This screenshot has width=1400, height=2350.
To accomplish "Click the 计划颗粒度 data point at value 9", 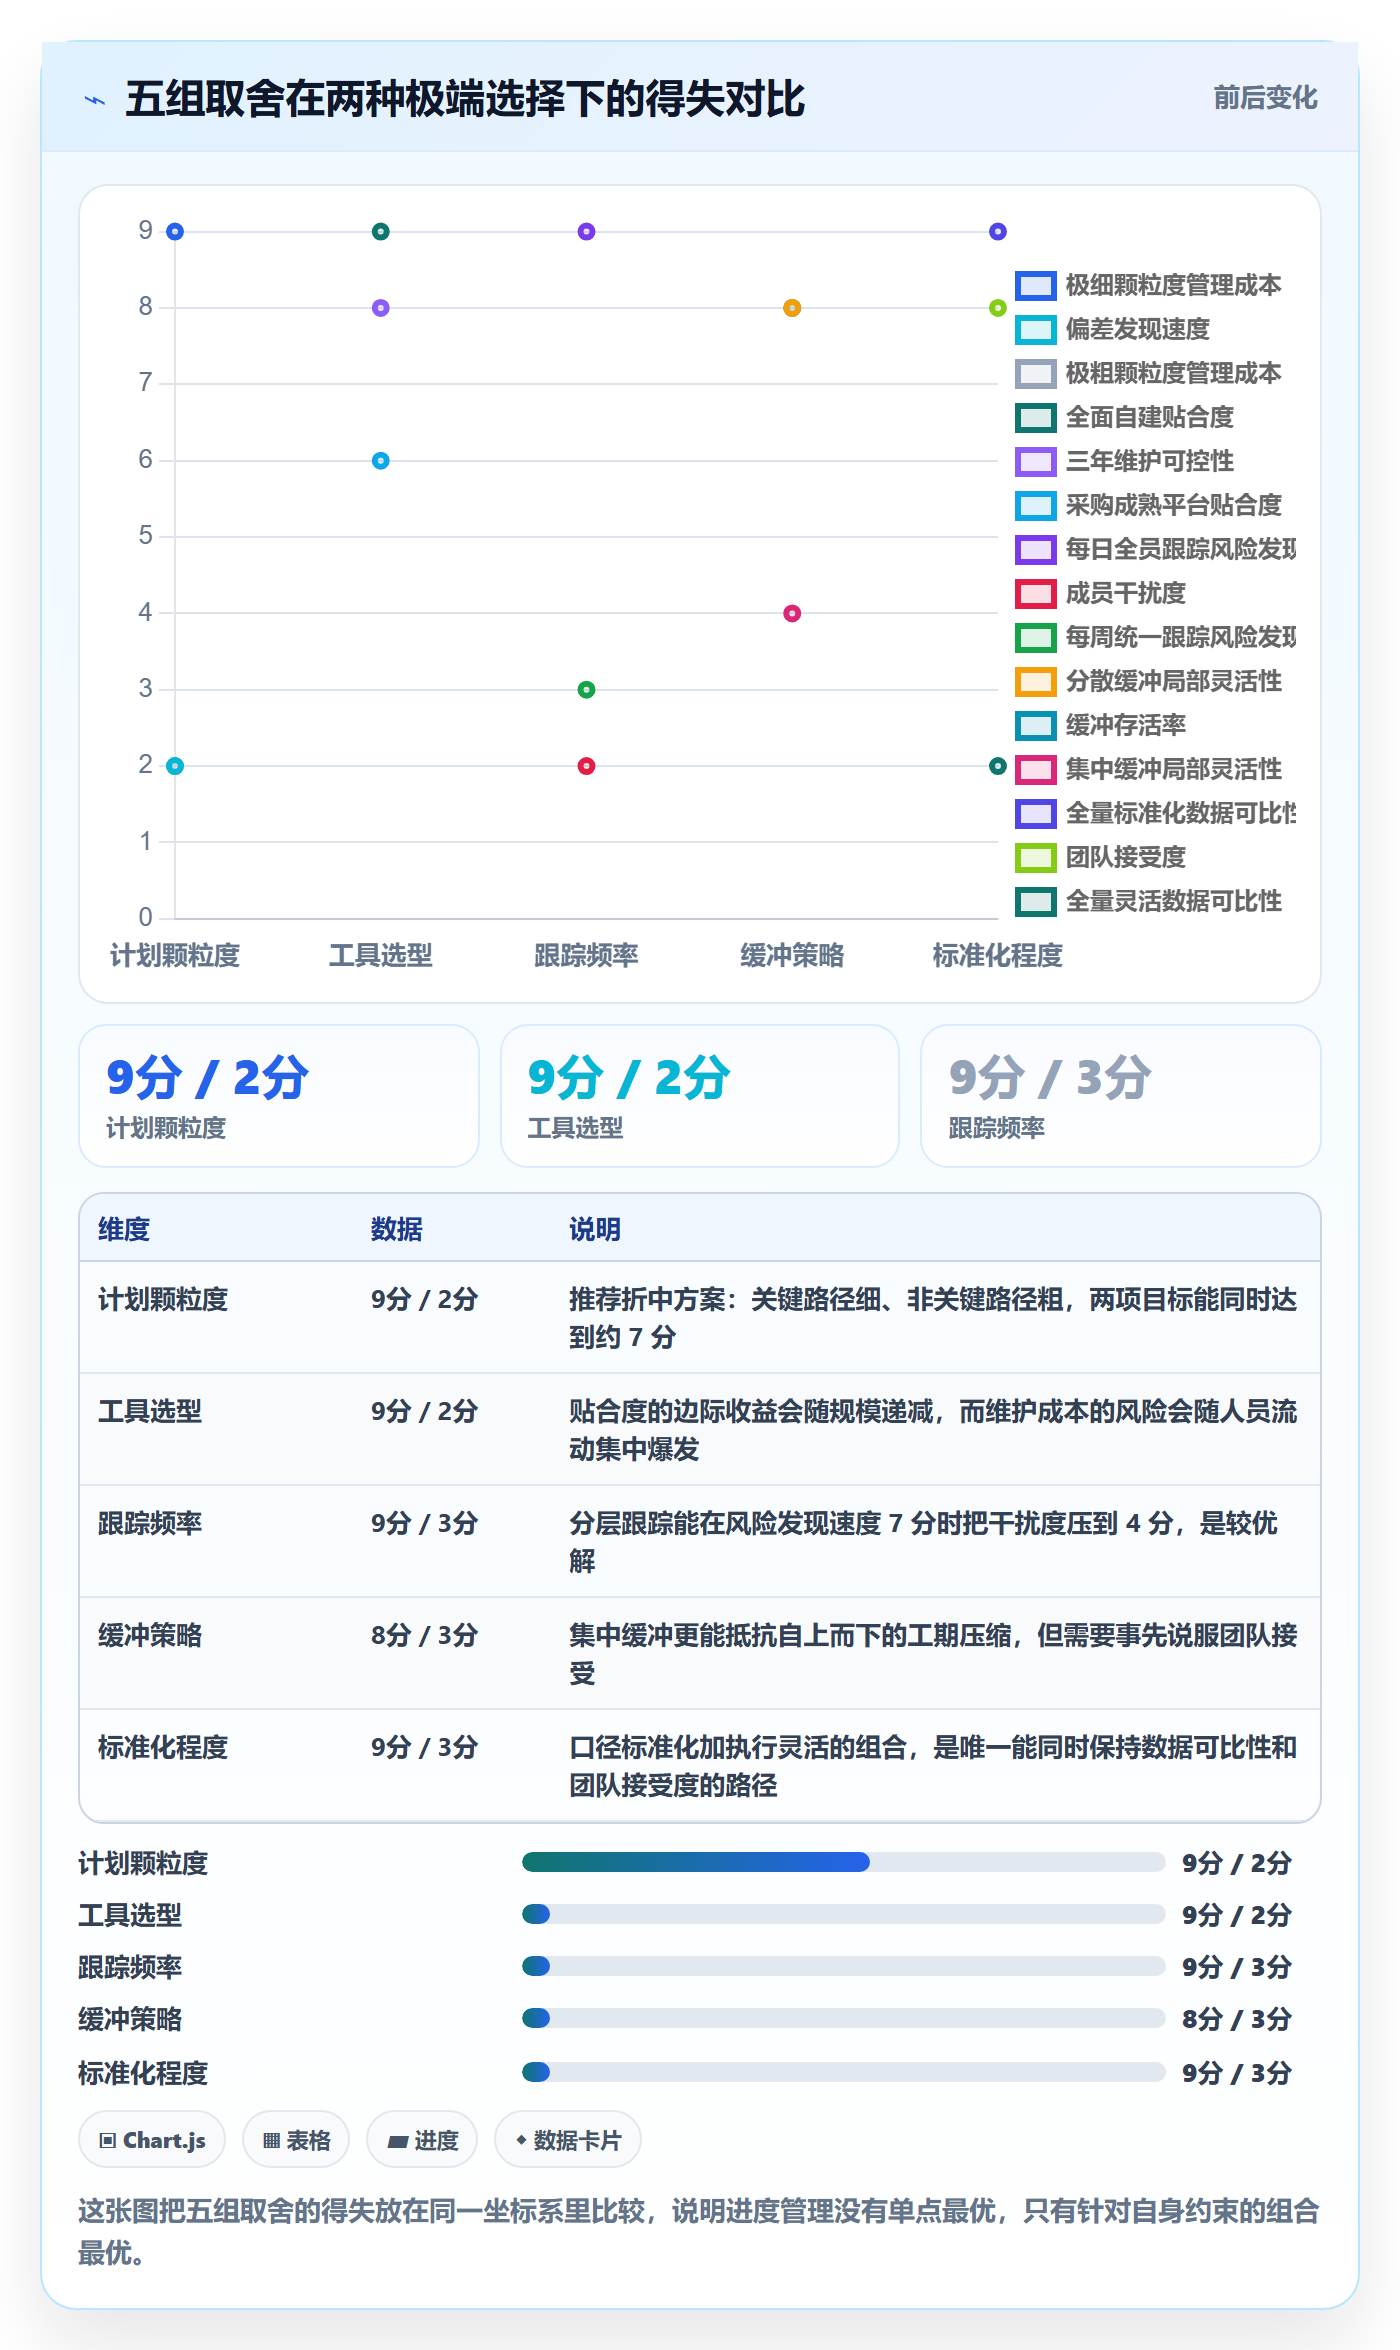I will click(175, 232).
